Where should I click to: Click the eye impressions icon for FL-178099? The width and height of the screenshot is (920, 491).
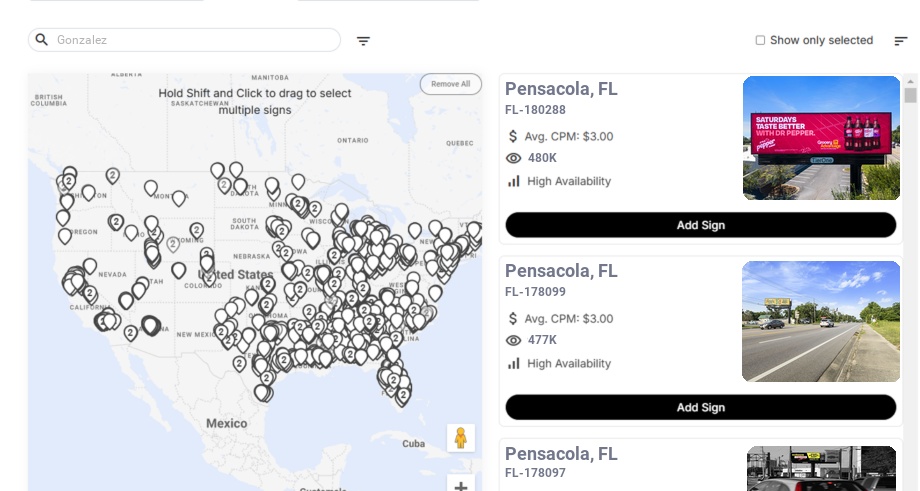(x=514, y=340)
